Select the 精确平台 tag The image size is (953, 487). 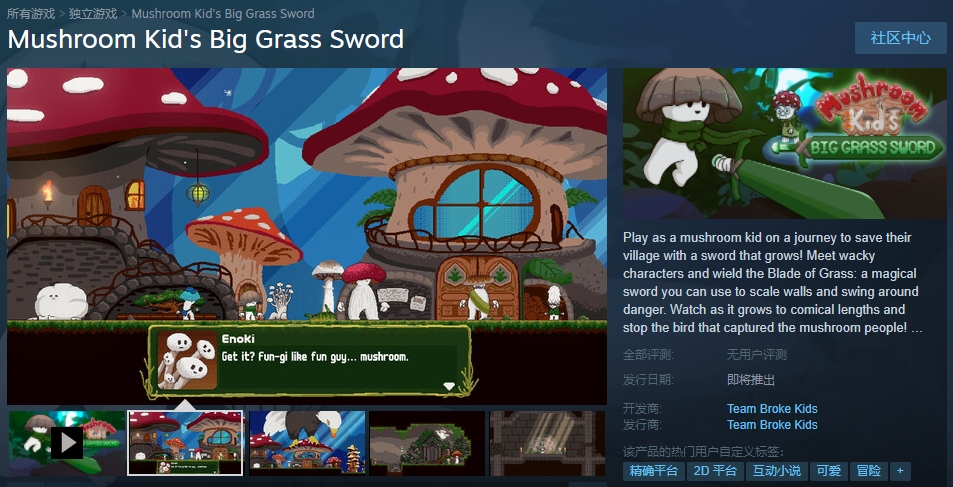(x=653, y=471)
